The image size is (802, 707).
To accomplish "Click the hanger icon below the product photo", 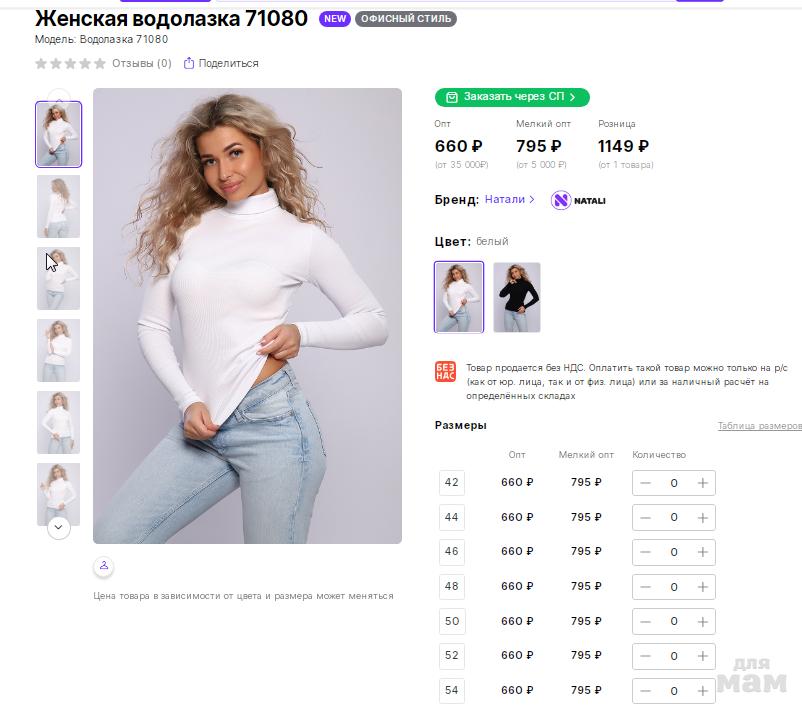I will tap(104, 566).
